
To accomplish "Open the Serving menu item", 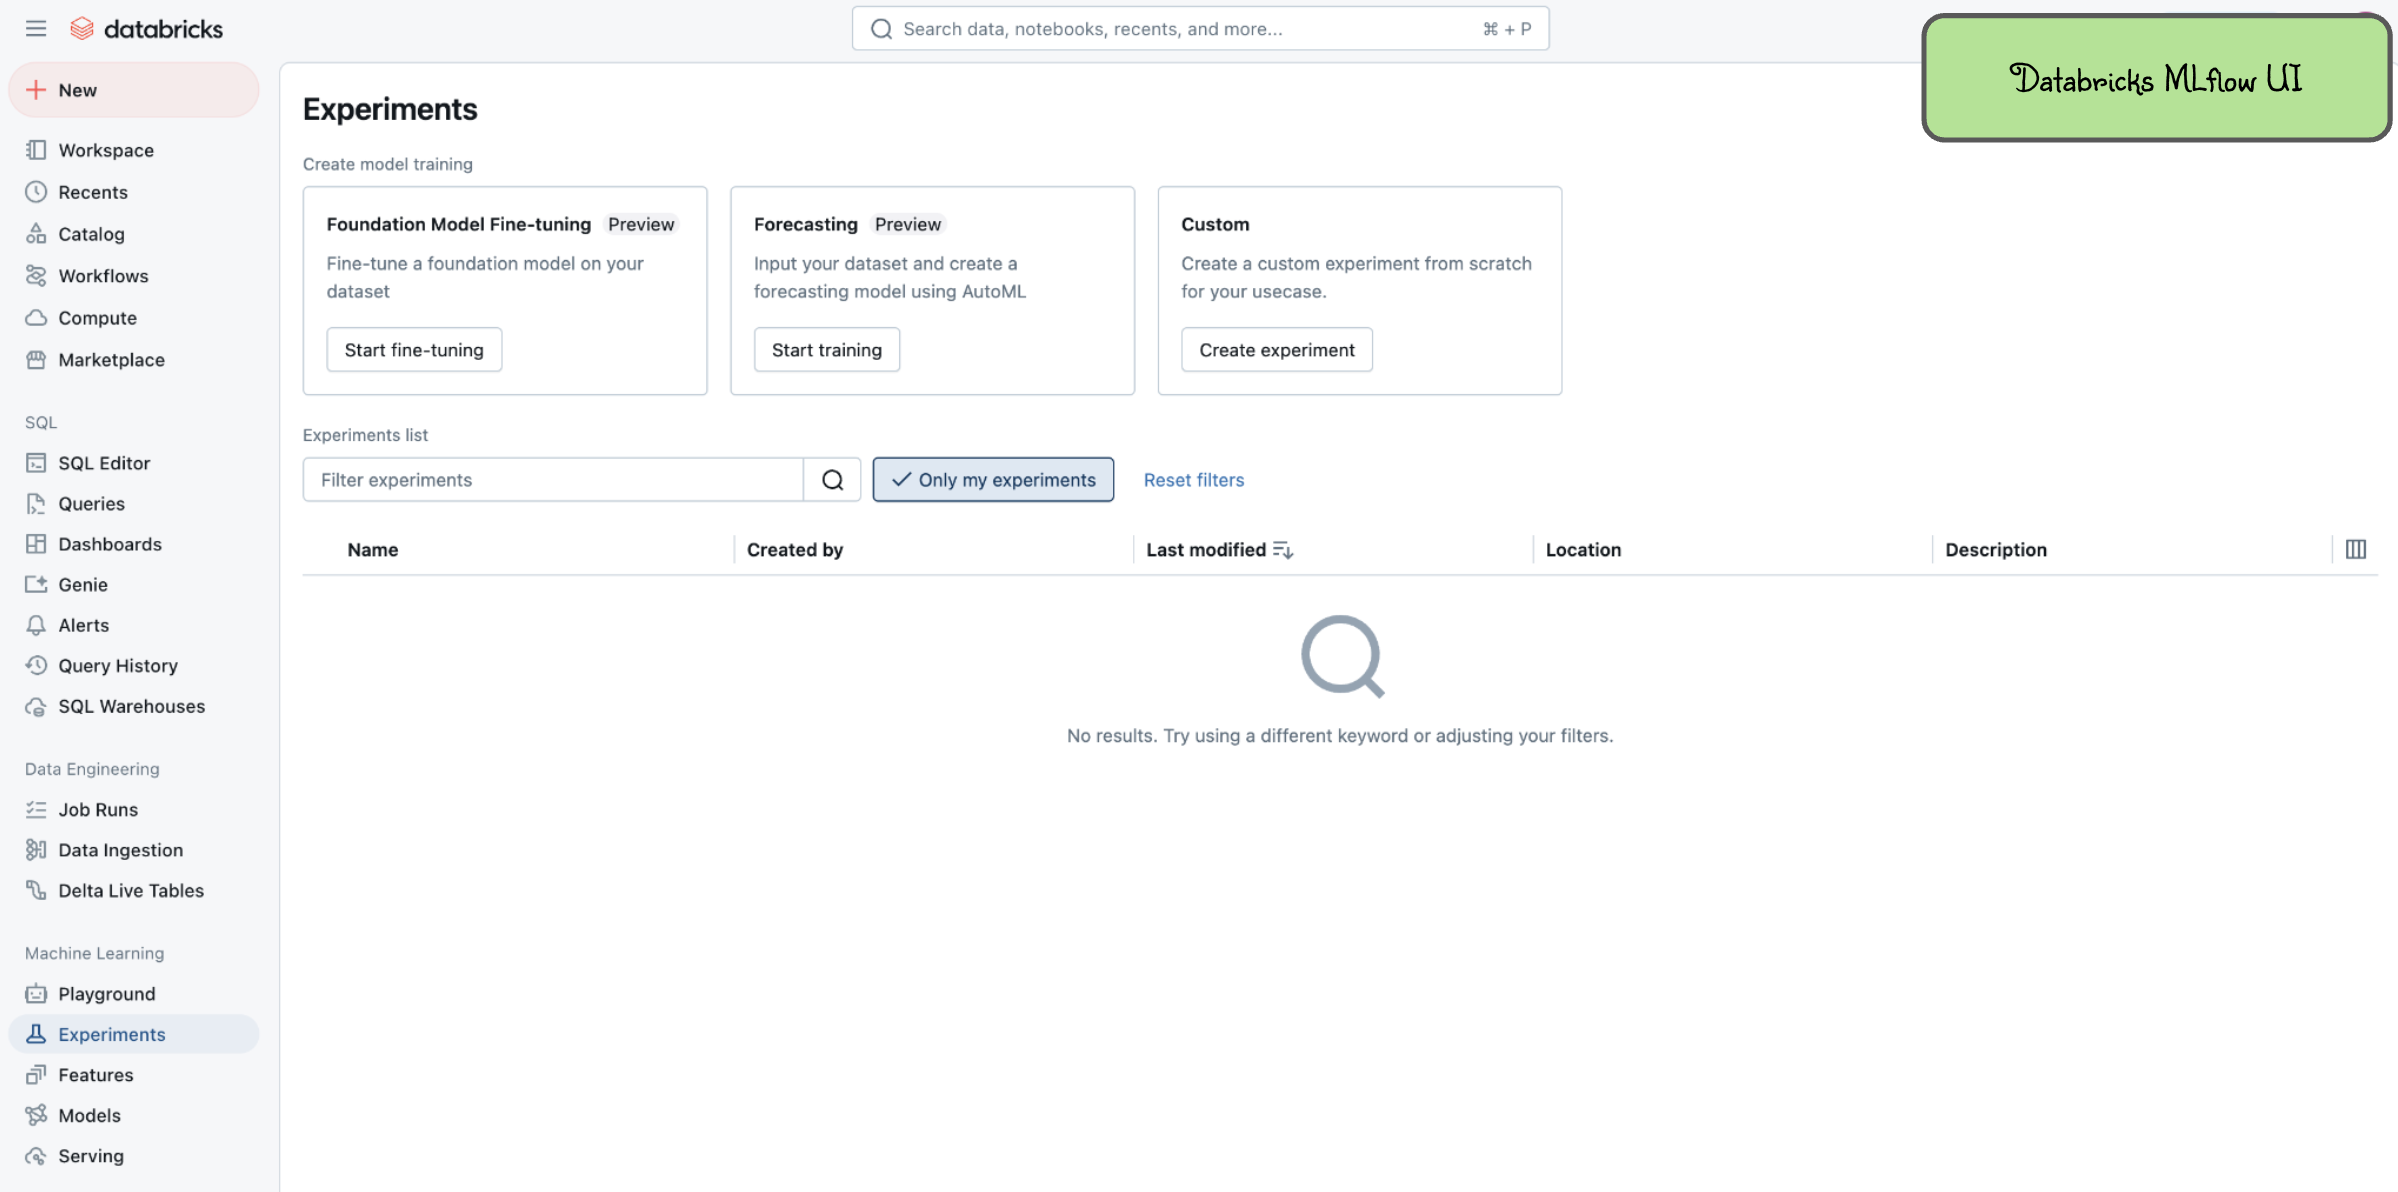I will click(x=90, y=1155).
